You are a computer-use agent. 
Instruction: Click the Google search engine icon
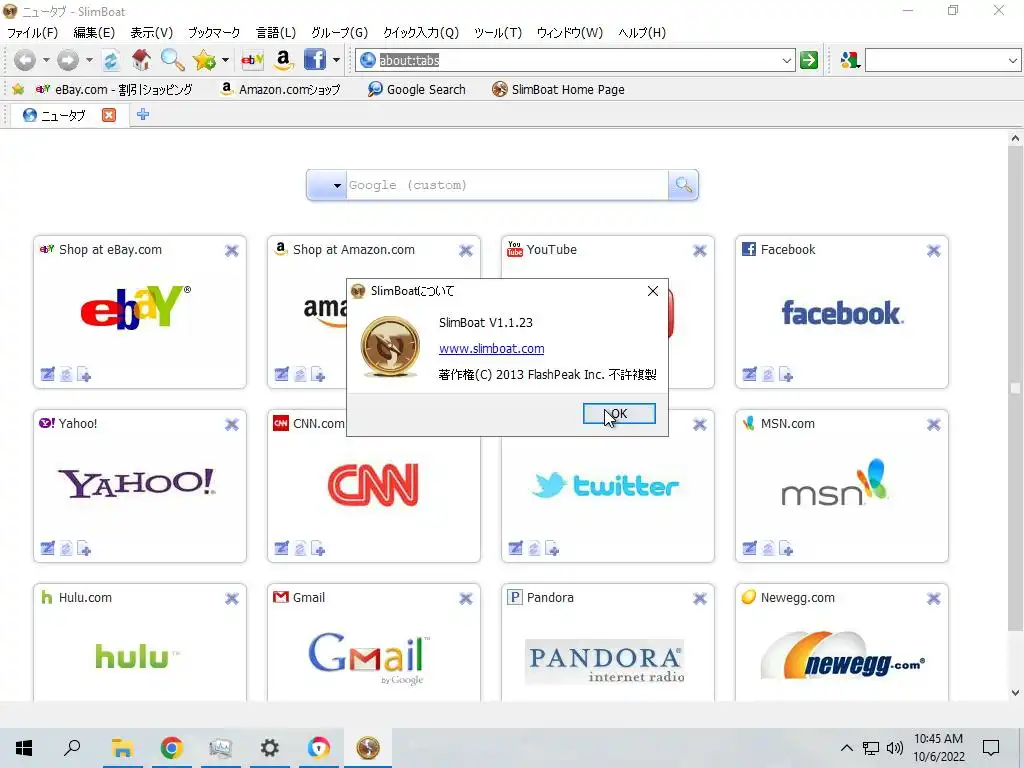[850, 60]
